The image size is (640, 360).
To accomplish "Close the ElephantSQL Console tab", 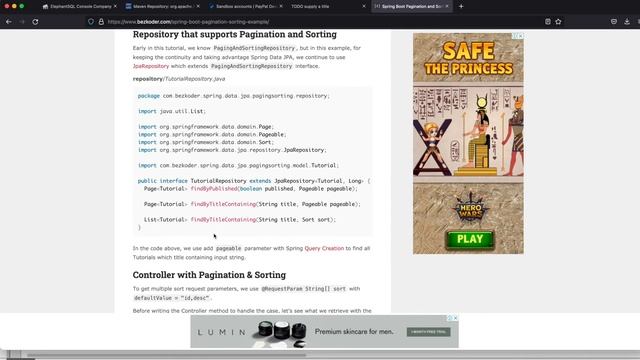I will tap(115, 6).
